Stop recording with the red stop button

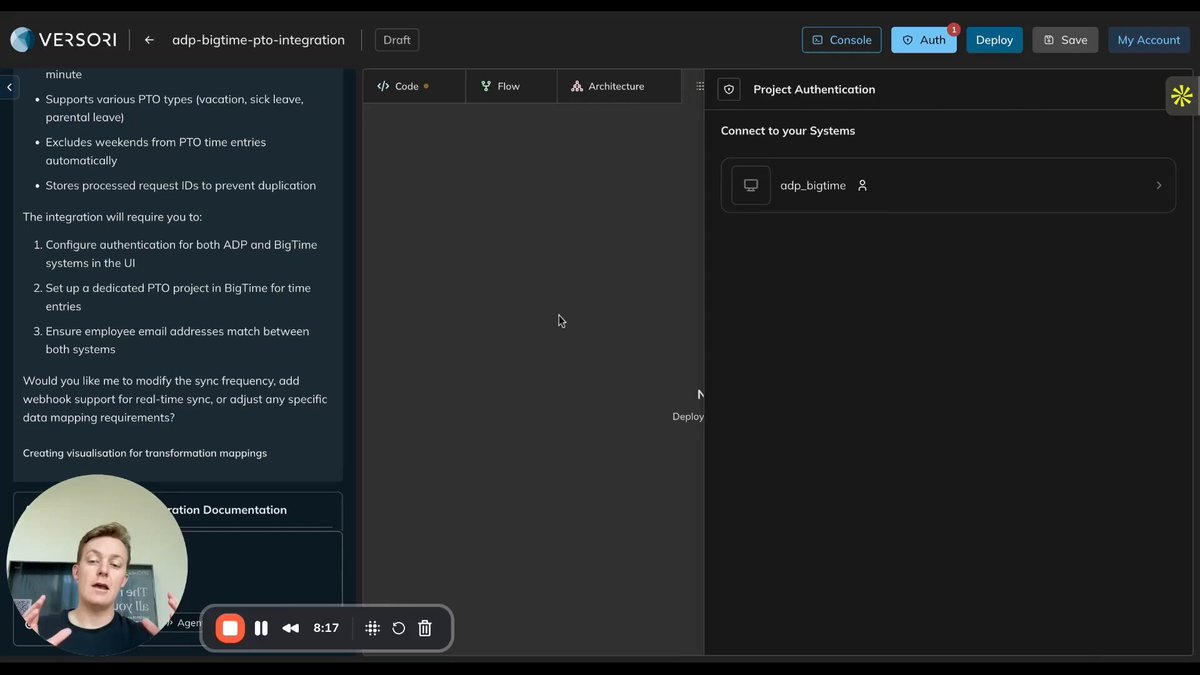click(x=230, y=628)
